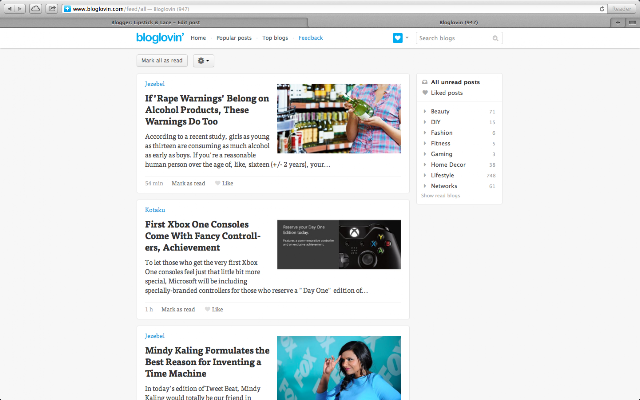Open Jezebel link above Mindy Kaling post

tap(155, 336)
